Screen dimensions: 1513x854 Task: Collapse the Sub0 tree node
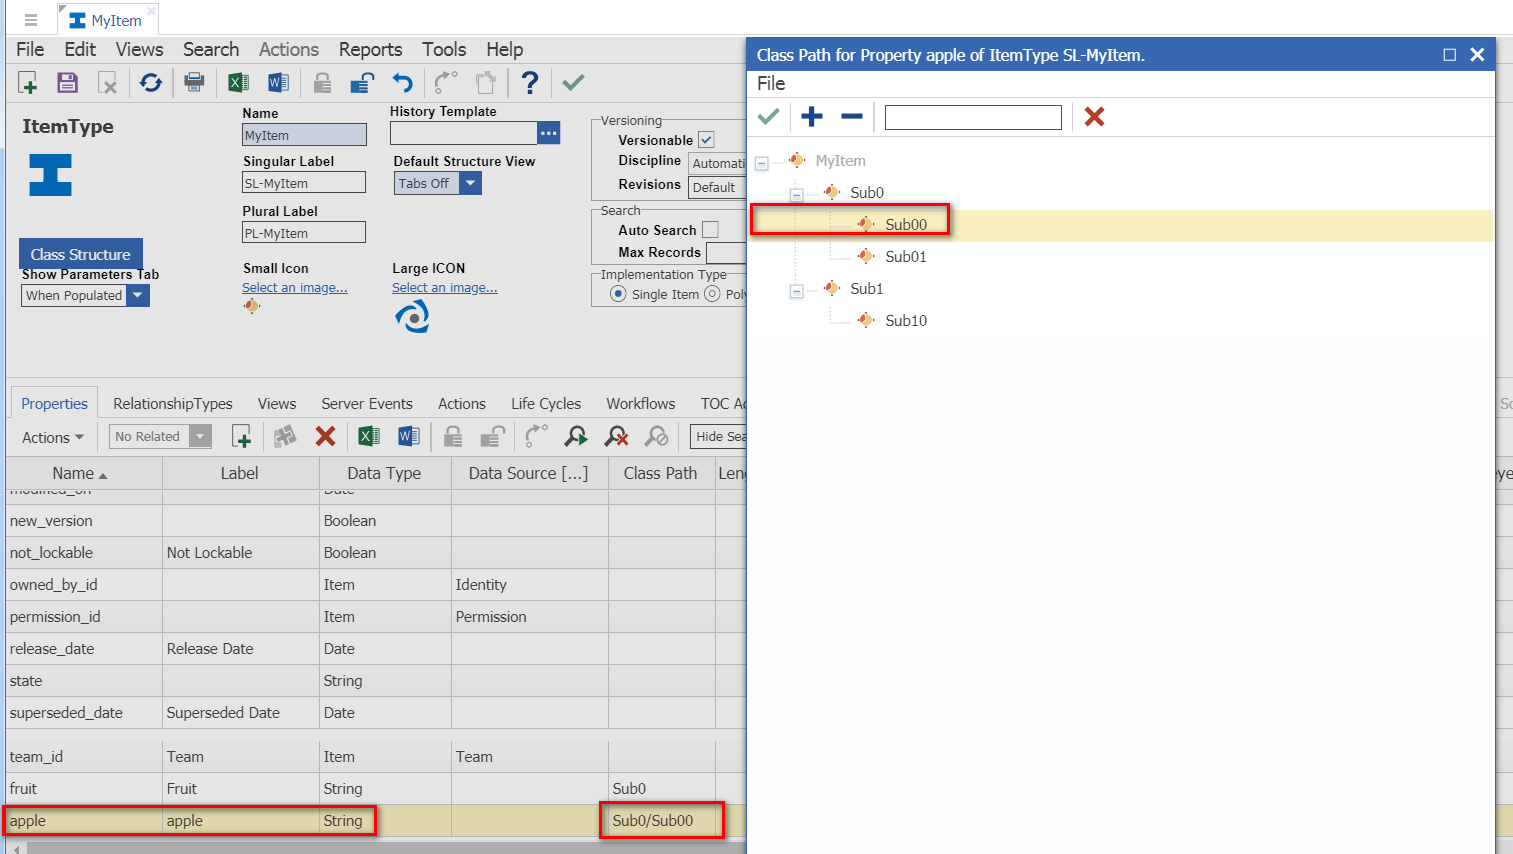797,195
